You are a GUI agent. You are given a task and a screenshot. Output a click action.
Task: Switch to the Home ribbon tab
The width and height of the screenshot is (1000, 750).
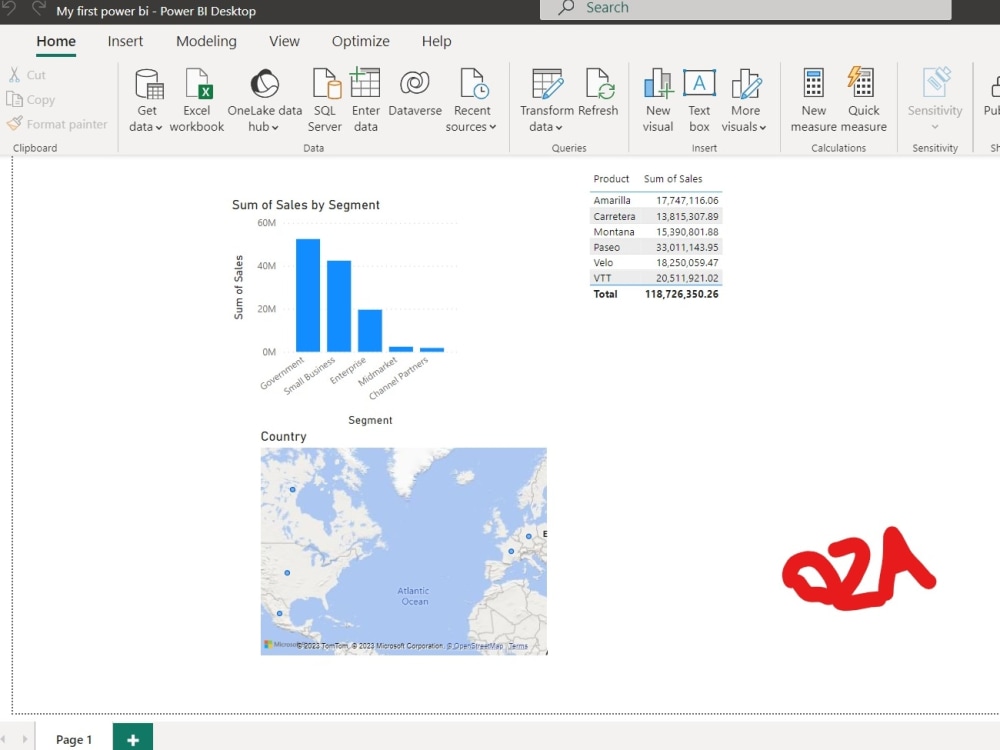(56, 41)
